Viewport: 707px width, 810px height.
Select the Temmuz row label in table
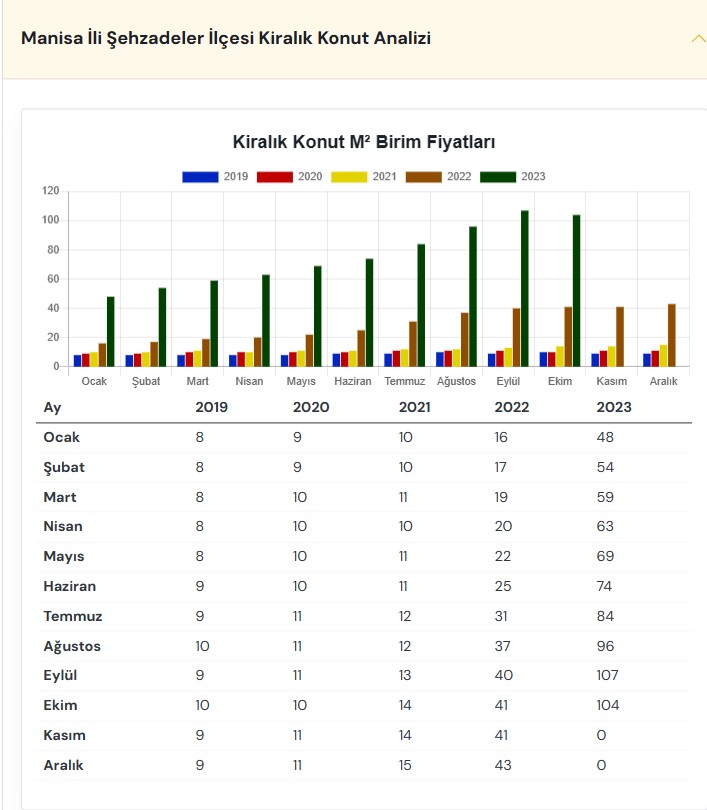coord(73,616)
